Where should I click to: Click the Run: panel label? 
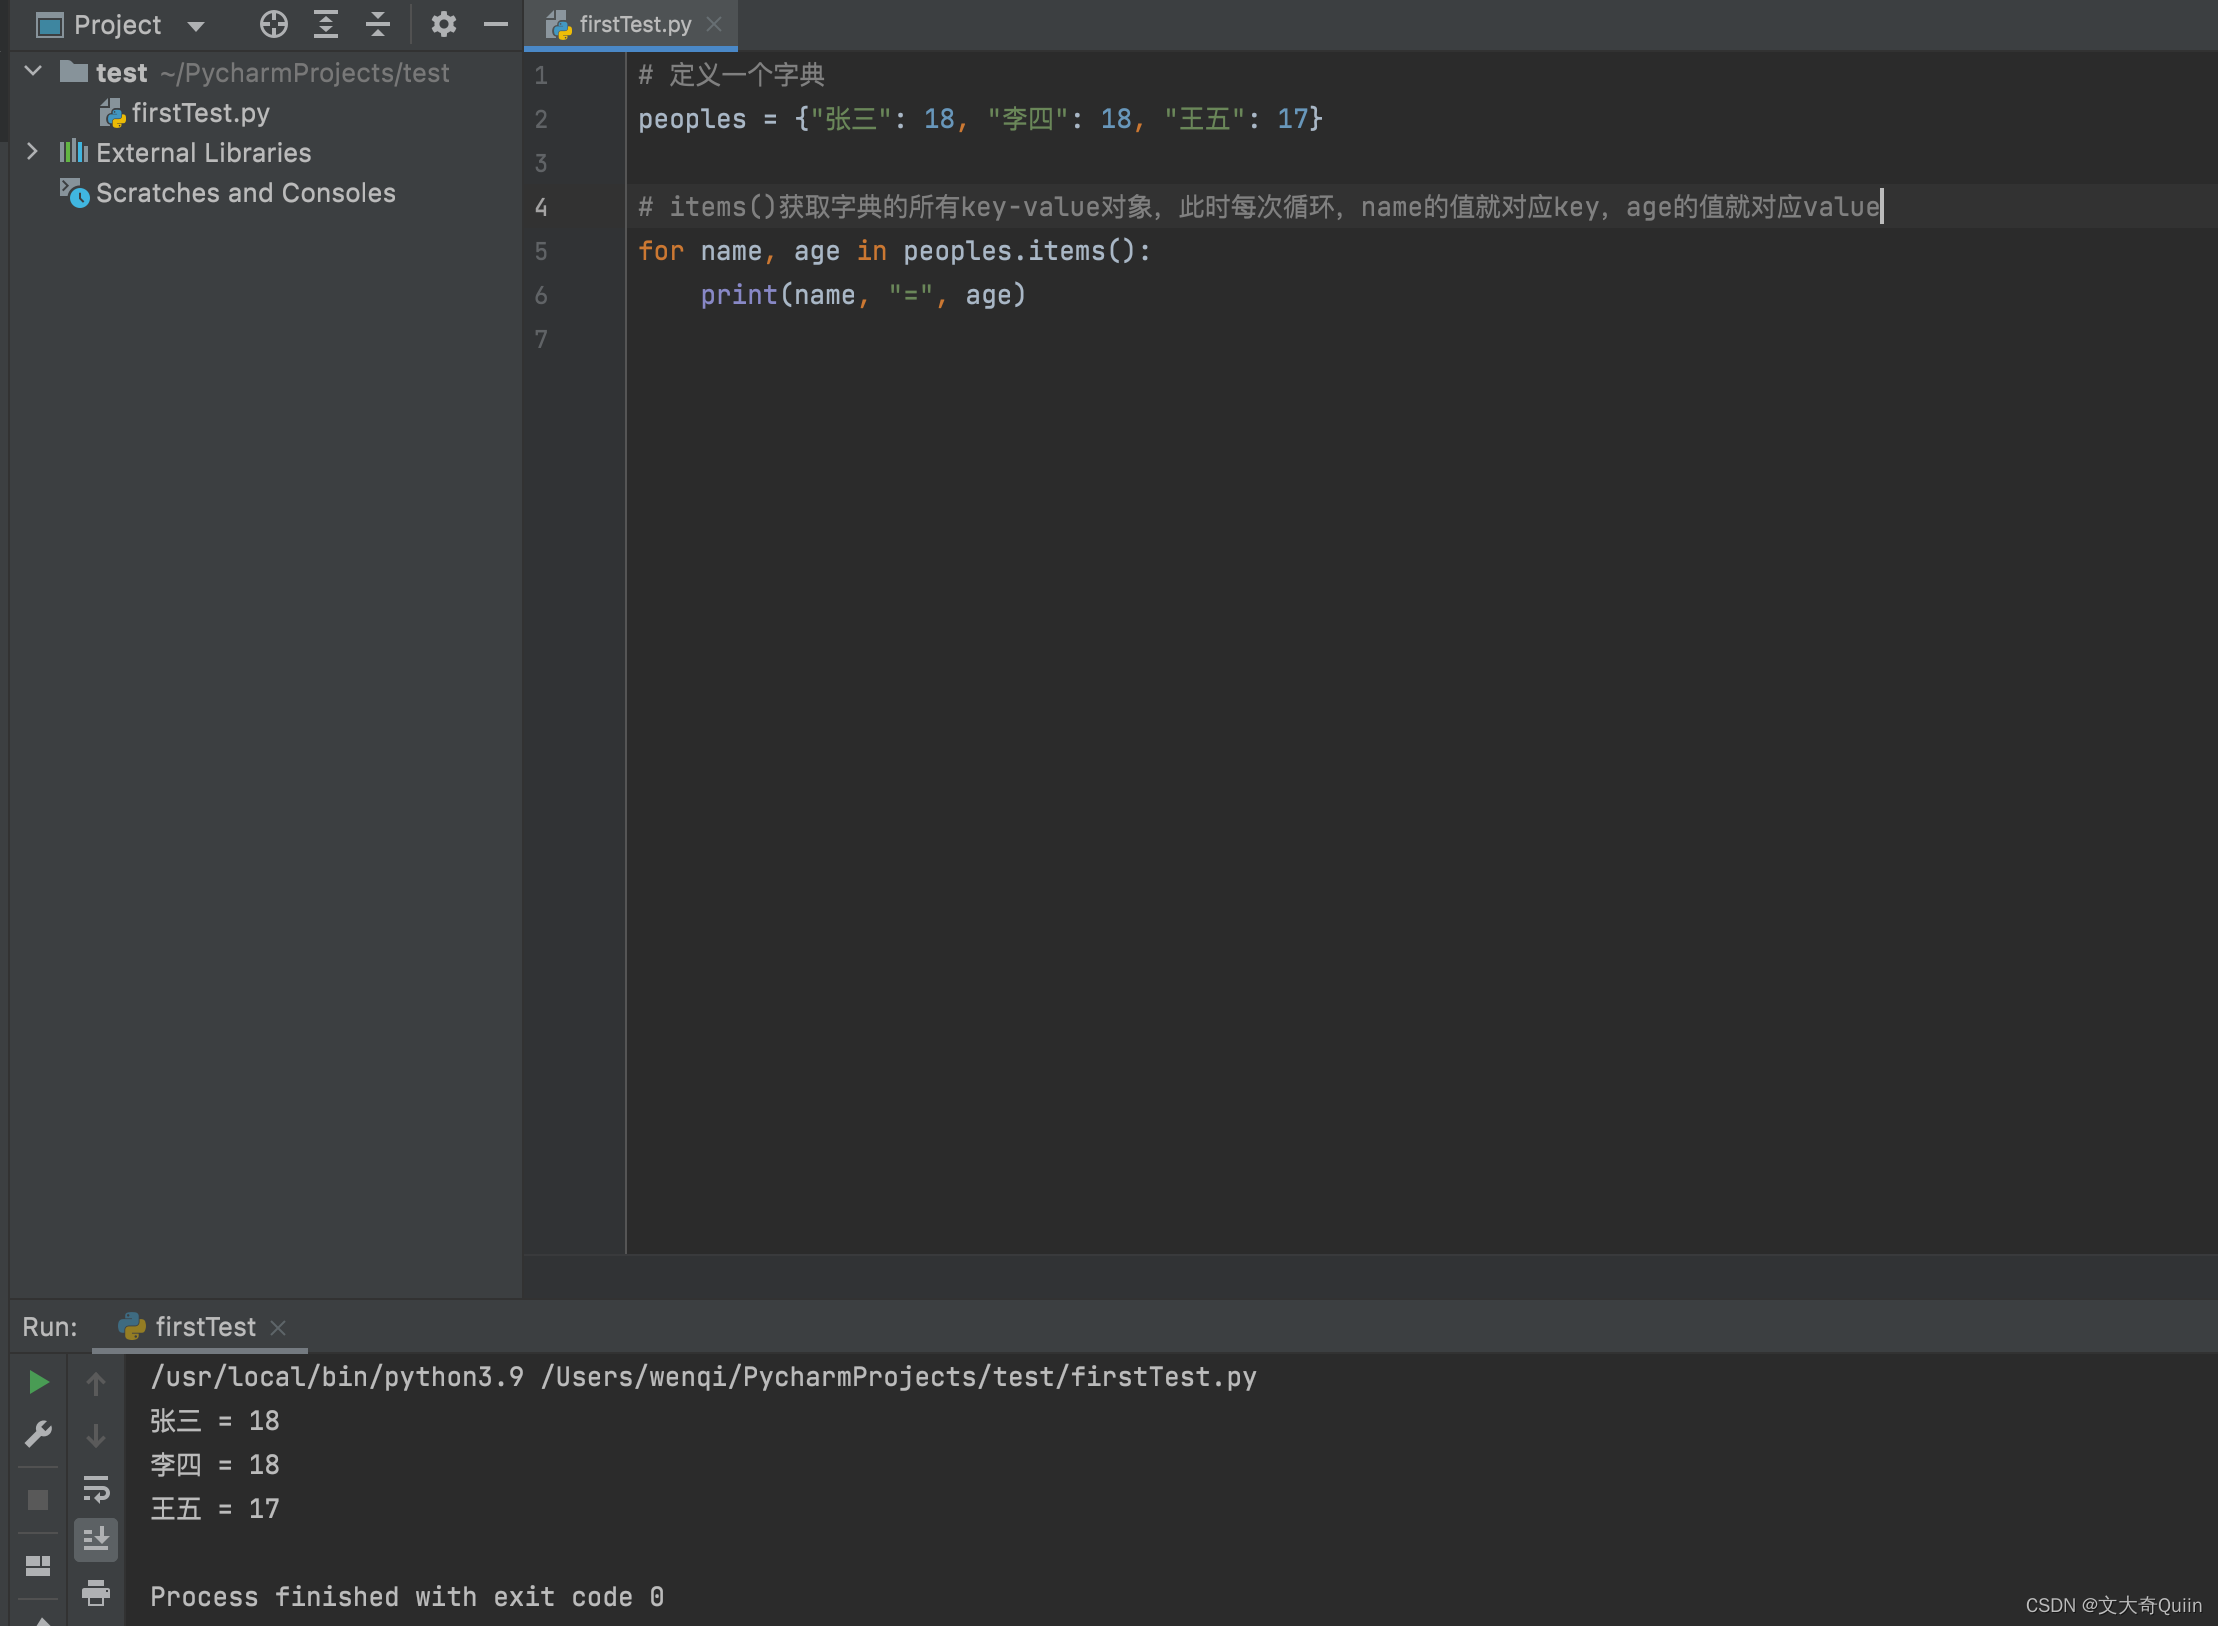pyautogui.click(x=50, y=1327)
